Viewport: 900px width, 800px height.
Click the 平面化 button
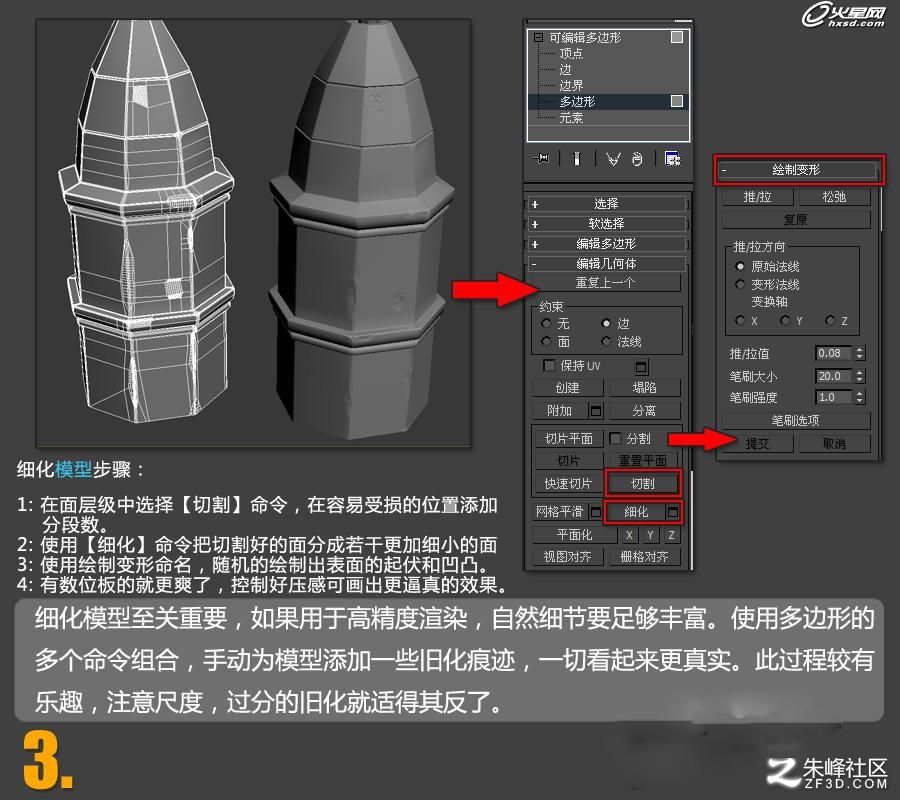pyautogui.click(x=575, y=535)
